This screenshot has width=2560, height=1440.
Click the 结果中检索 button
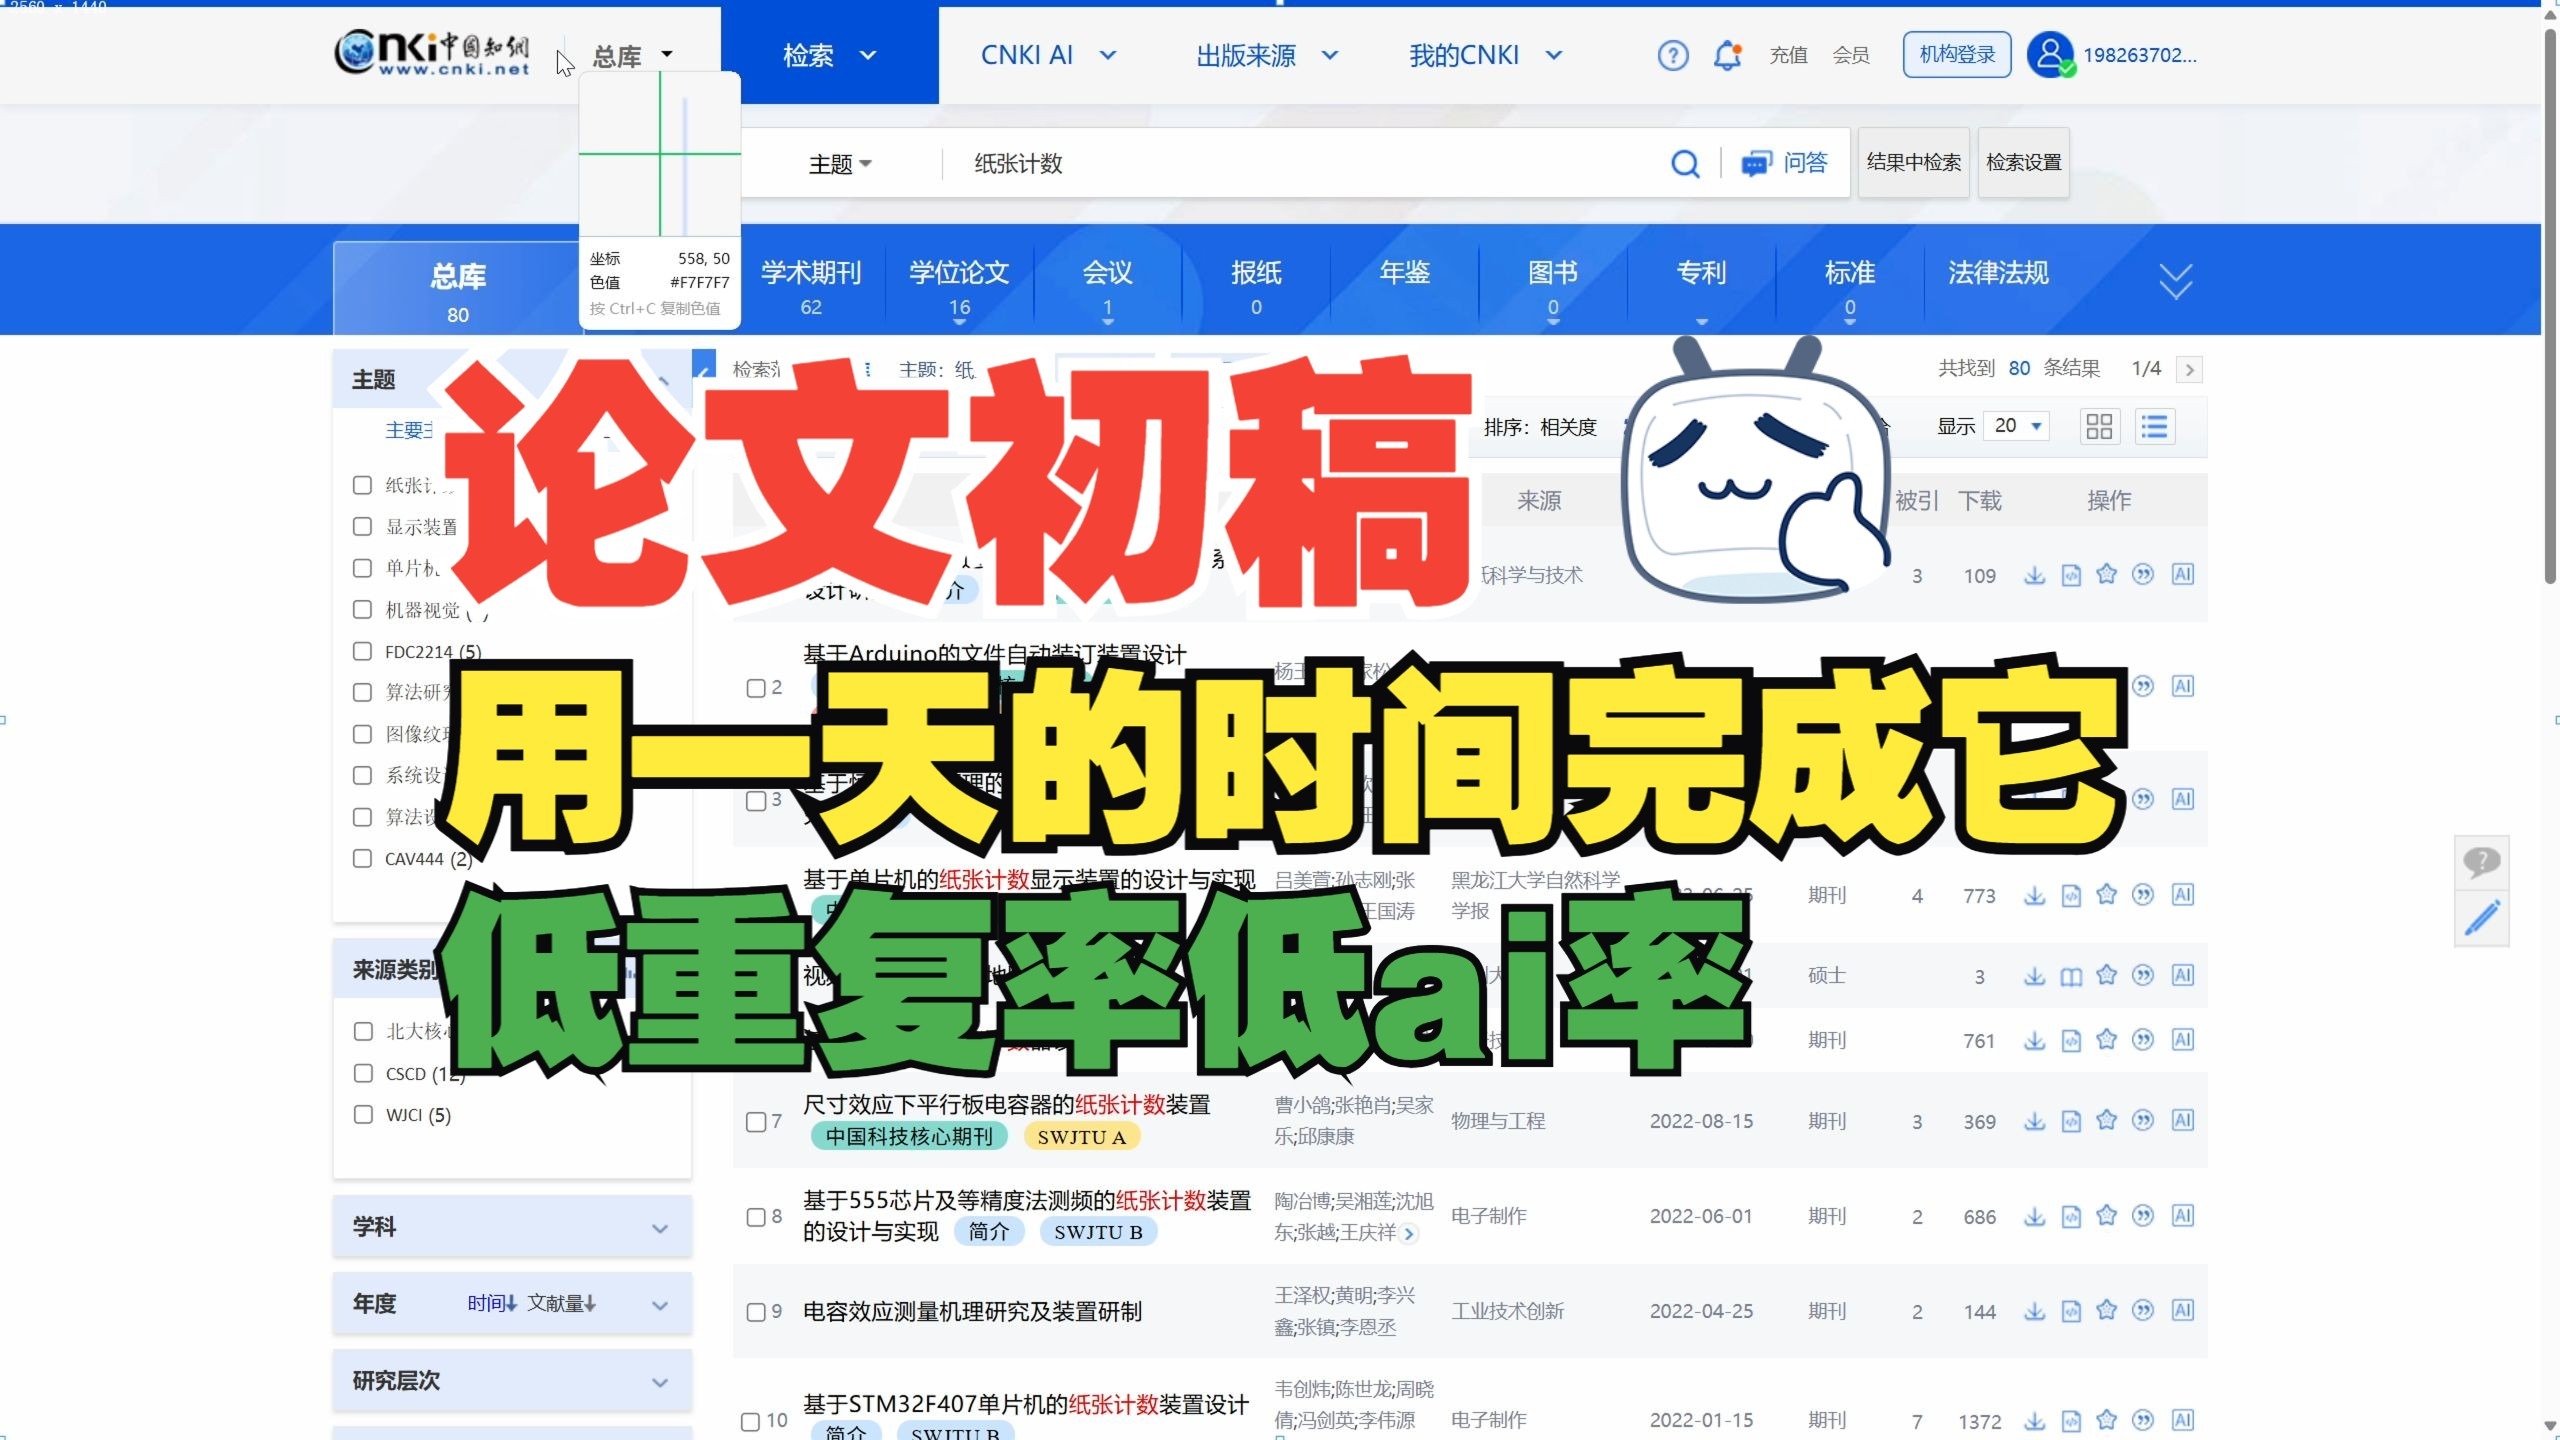[x=1913, y=162]
